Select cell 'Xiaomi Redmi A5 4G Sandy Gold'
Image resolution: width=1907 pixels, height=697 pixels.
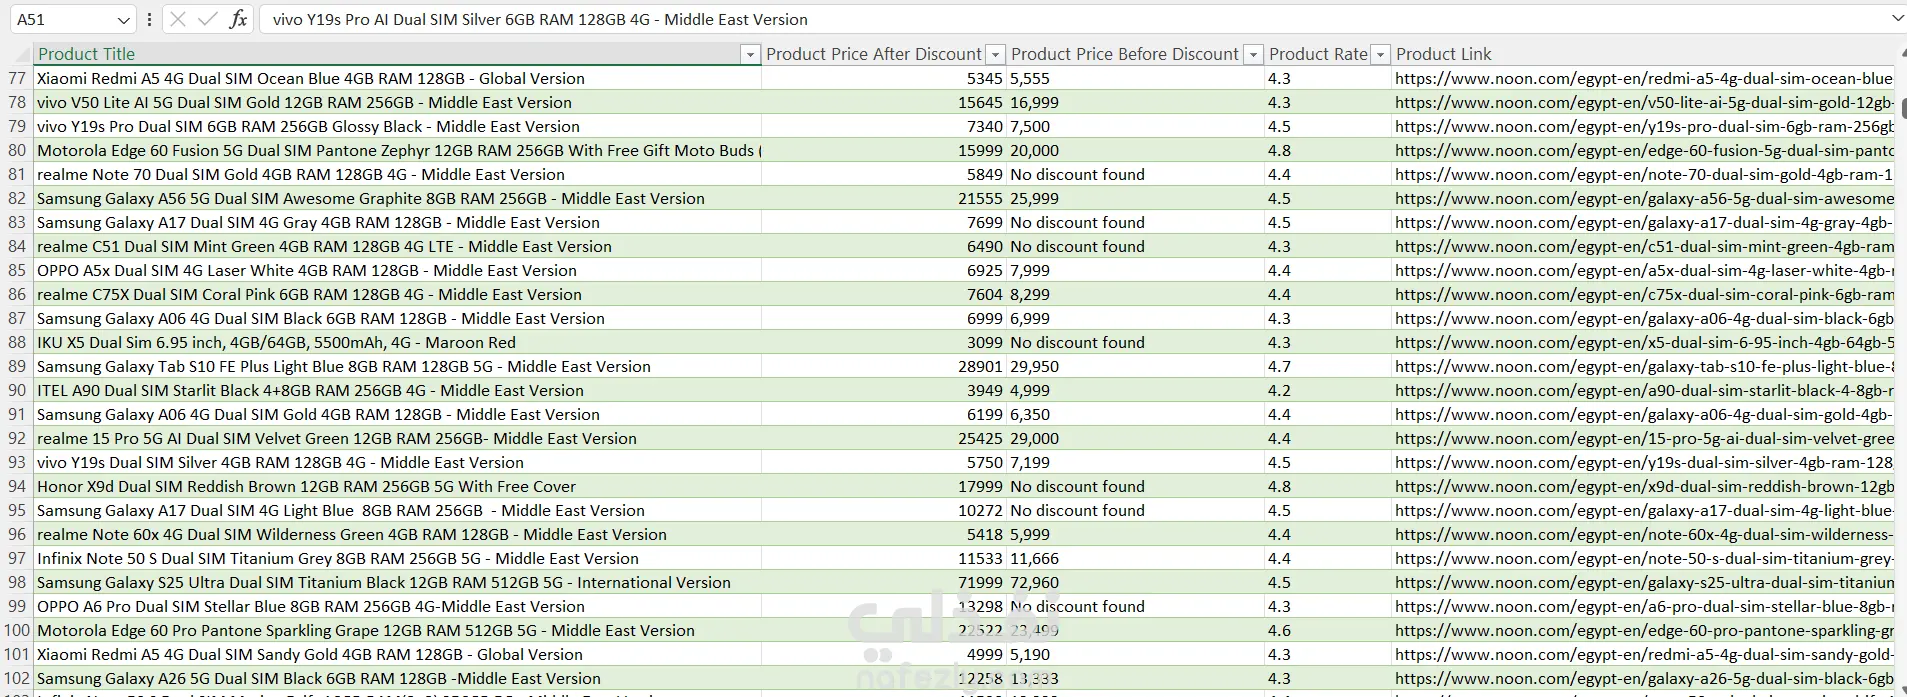tap(398, 654)
